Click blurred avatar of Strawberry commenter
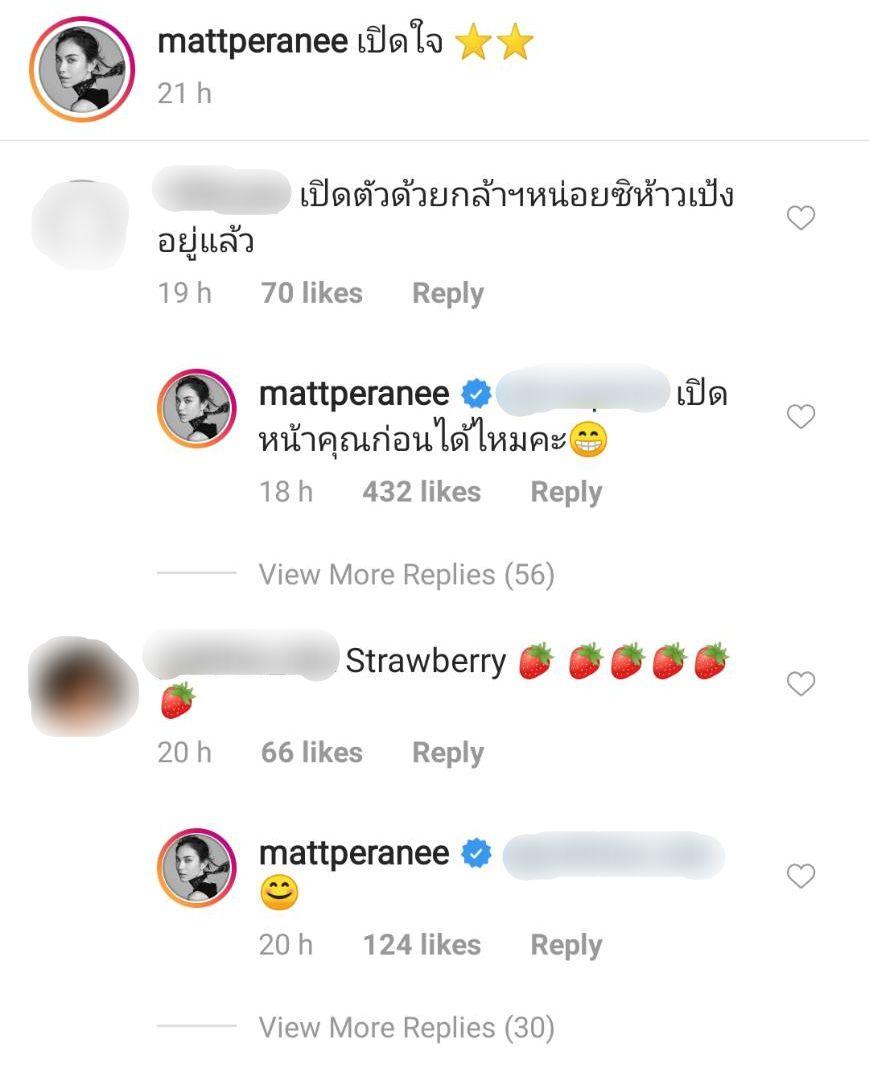The height and width of the screenshot is (1075, 869). [83, 686]
